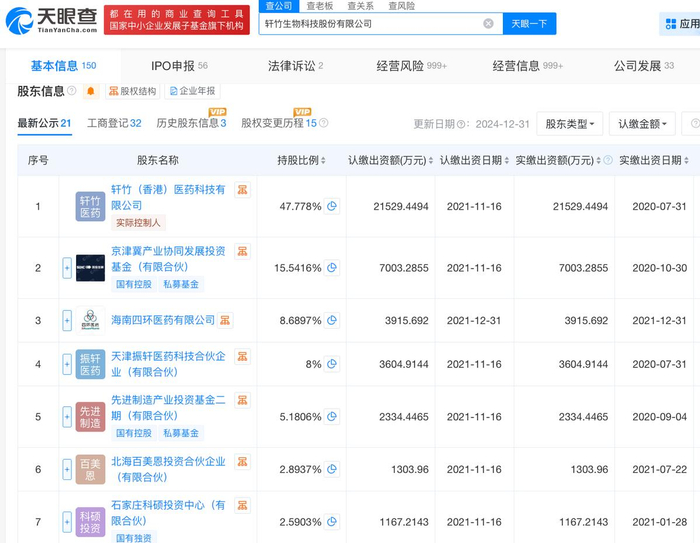This screenshot has height=543, width=700.
Task: Open equity chart icon for 海南四环医药有限公司
Action: (226, 320)
